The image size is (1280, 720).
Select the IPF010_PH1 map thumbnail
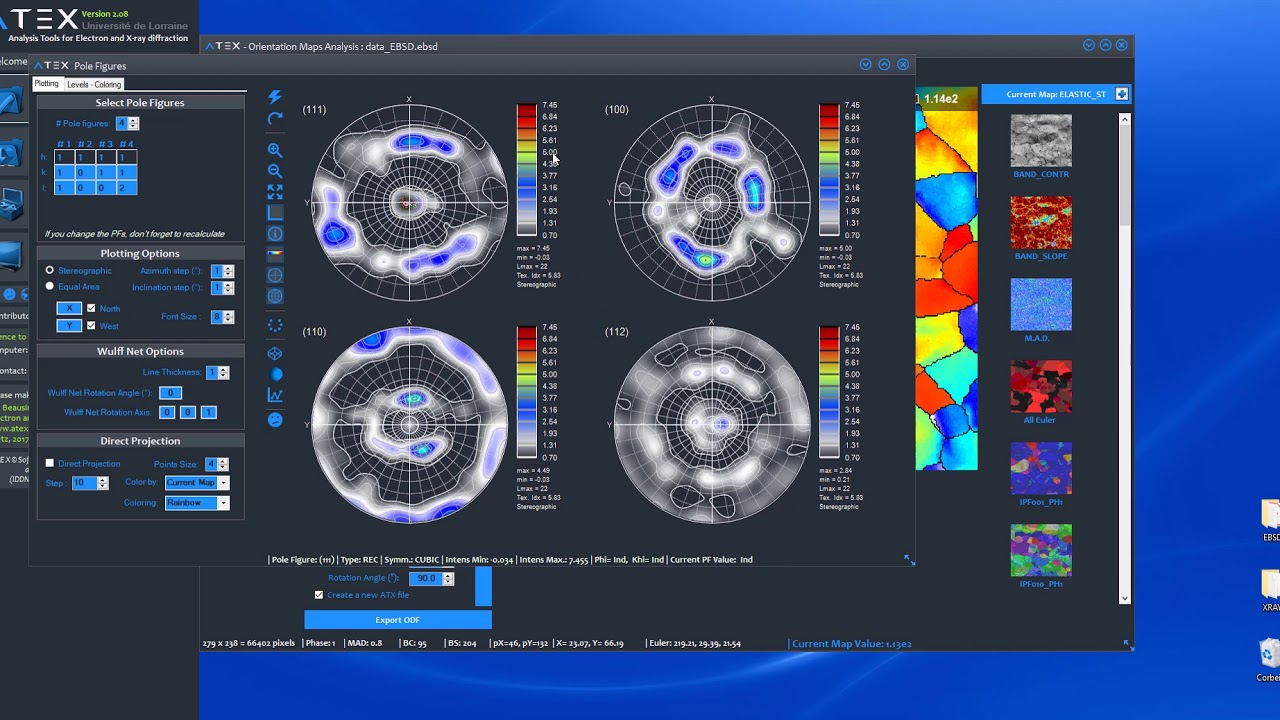pyautogui.click(x=1041, y=550)
